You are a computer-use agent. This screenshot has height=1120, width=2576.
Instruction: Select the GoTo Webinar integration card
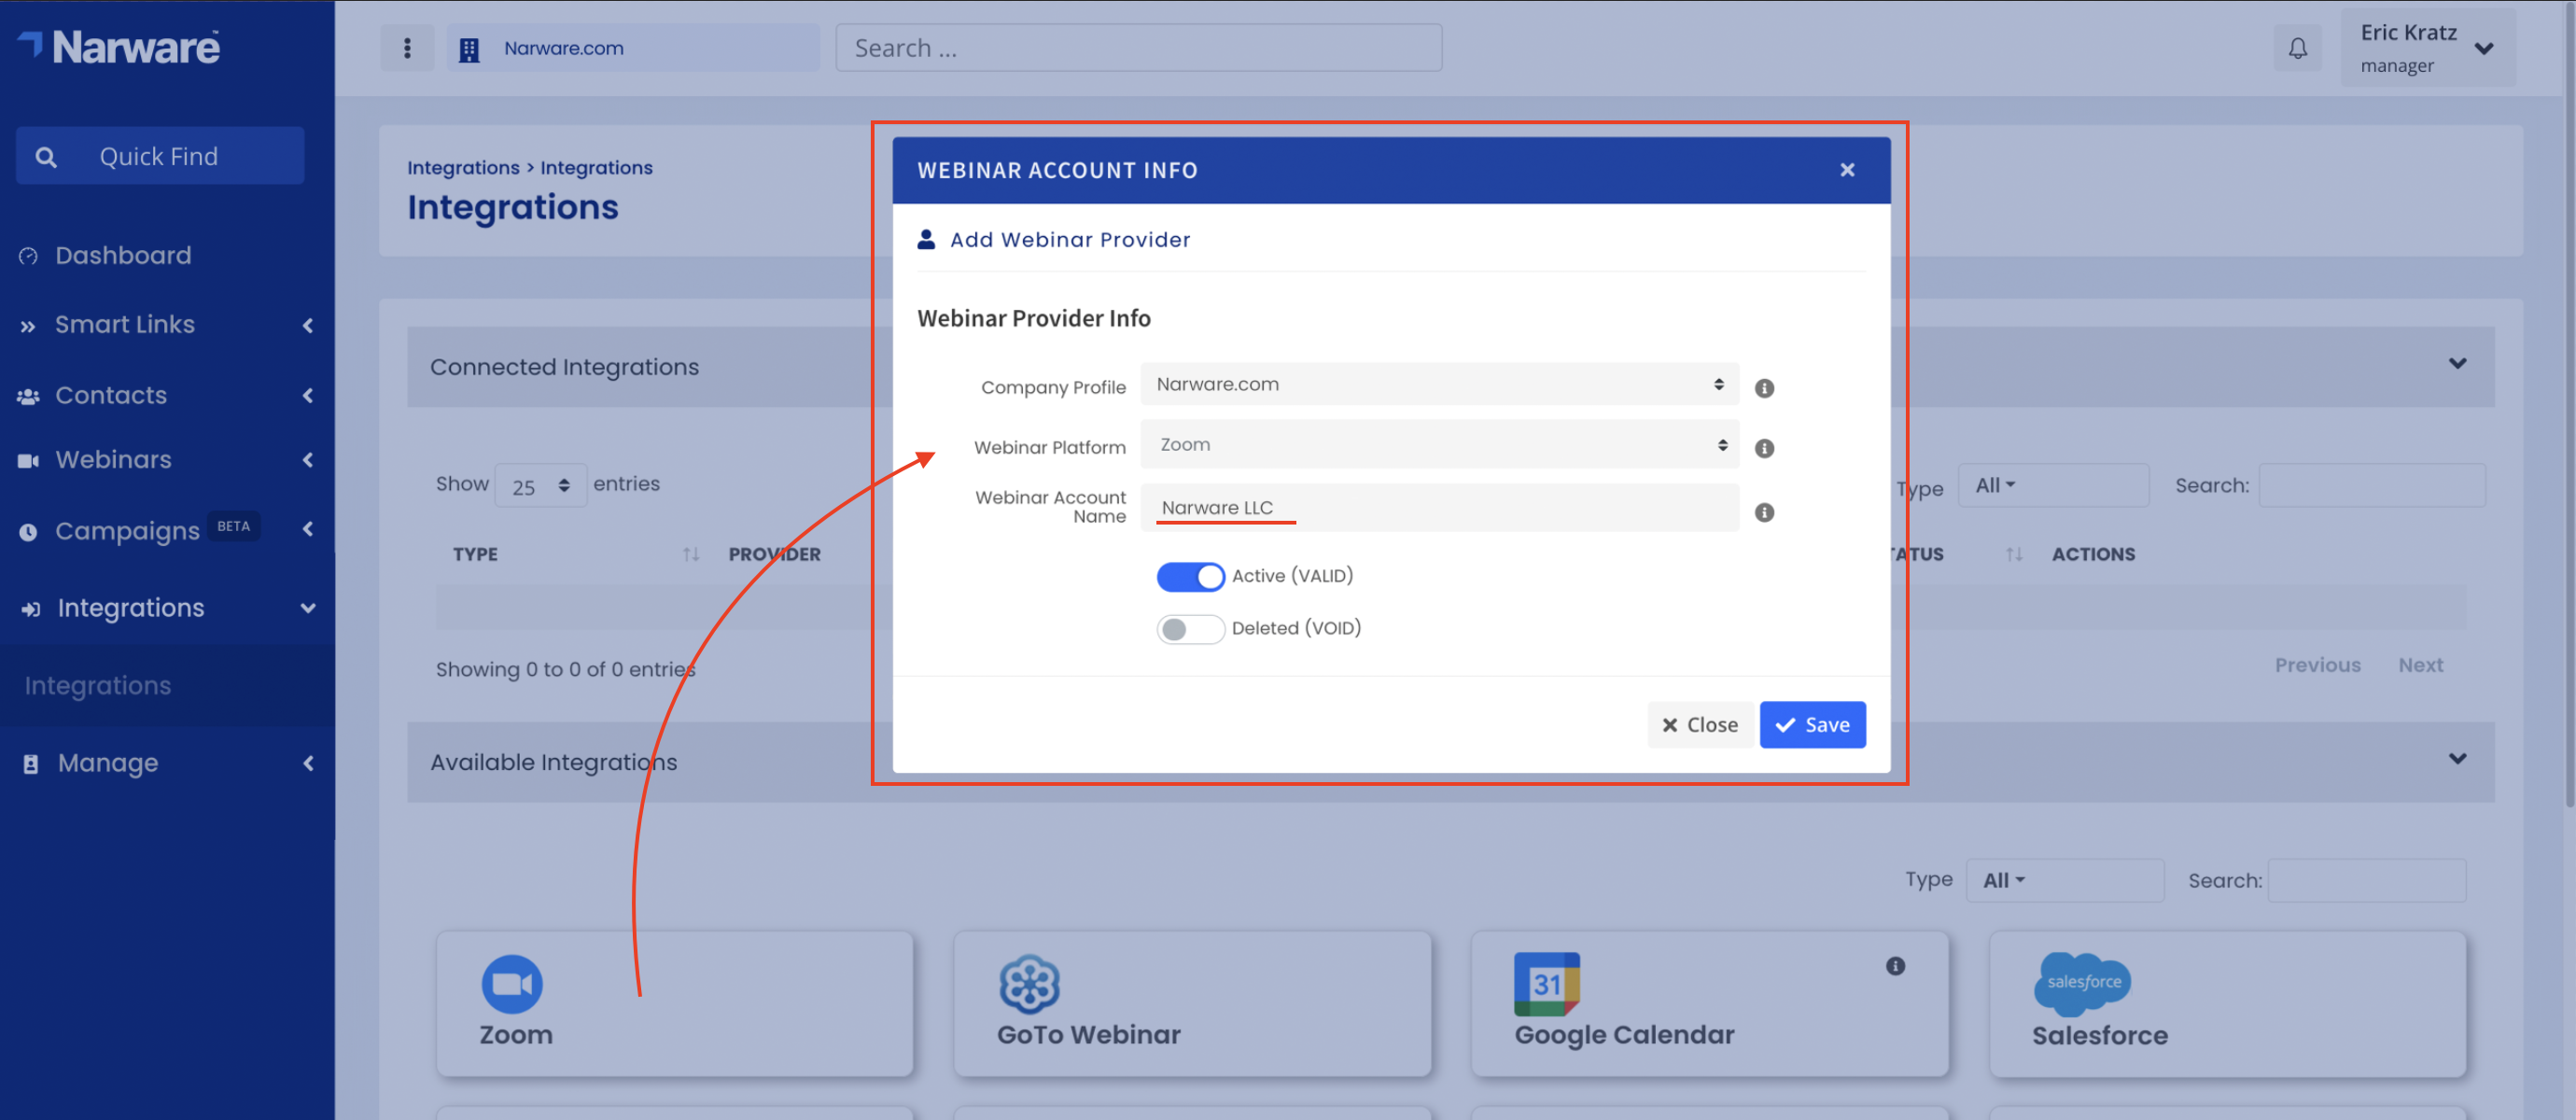1192,1004
